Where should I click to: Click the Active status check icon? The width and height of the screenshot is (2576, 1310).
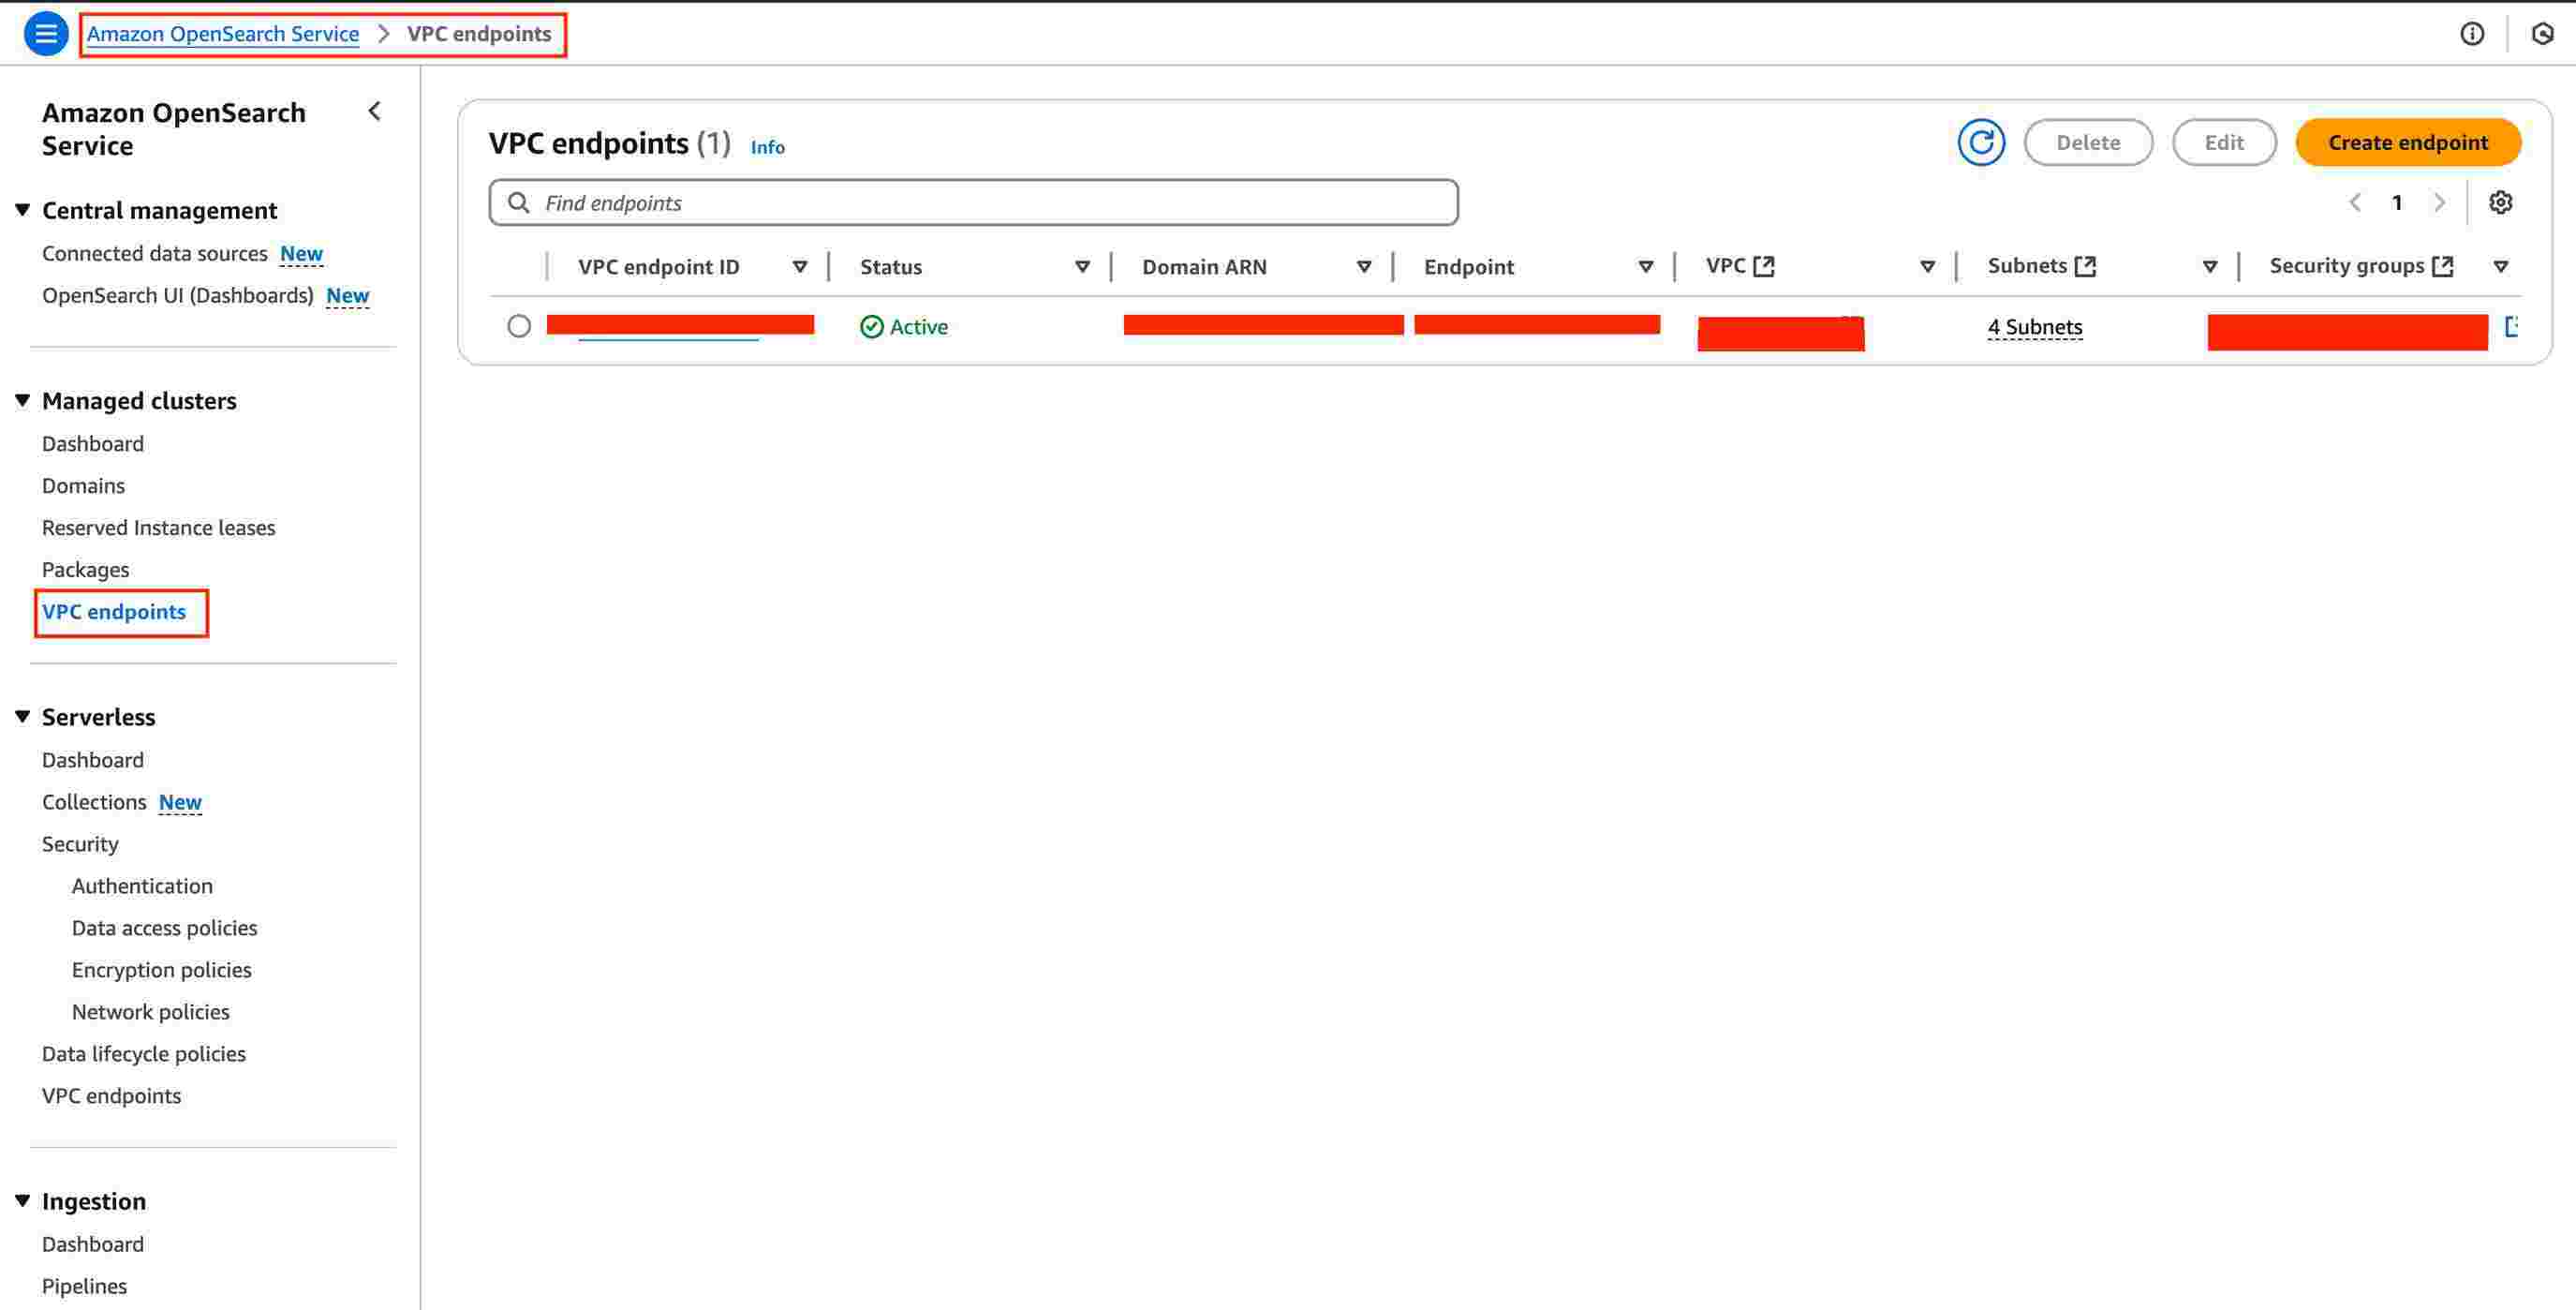[872, 327]
